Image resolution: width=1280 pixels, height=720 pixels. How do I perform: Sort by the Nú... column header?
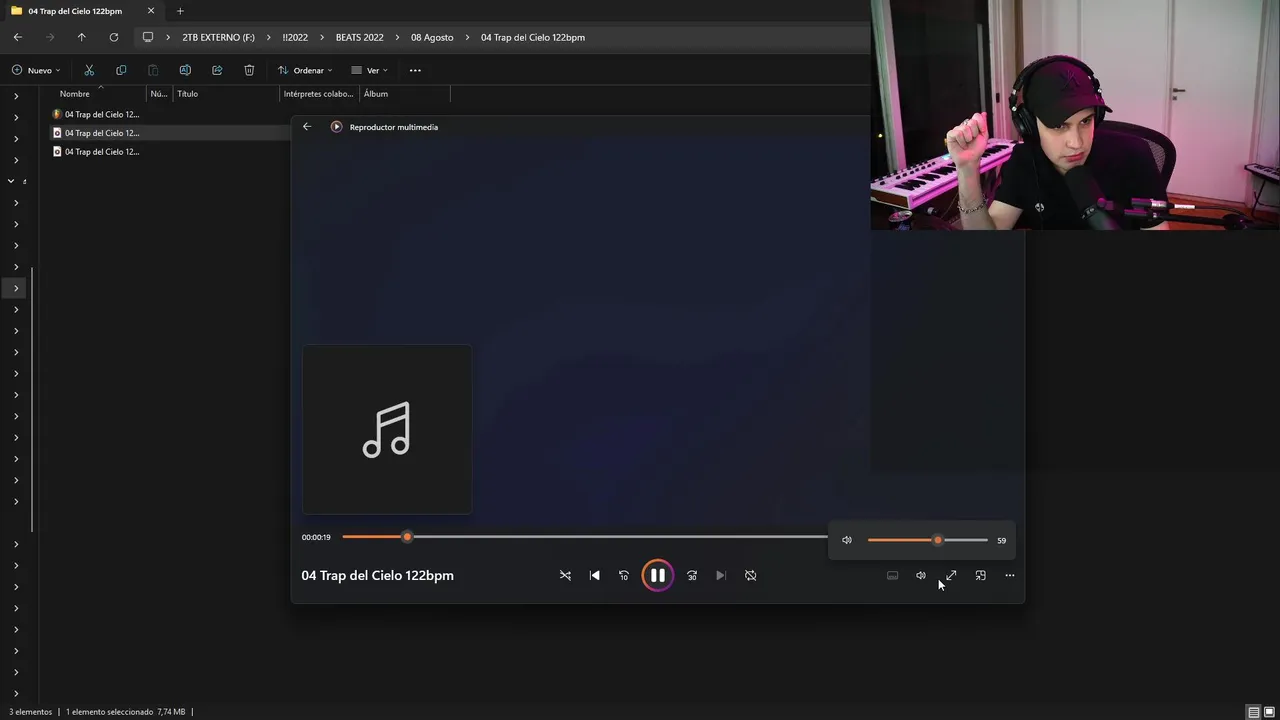coord(159,94)
